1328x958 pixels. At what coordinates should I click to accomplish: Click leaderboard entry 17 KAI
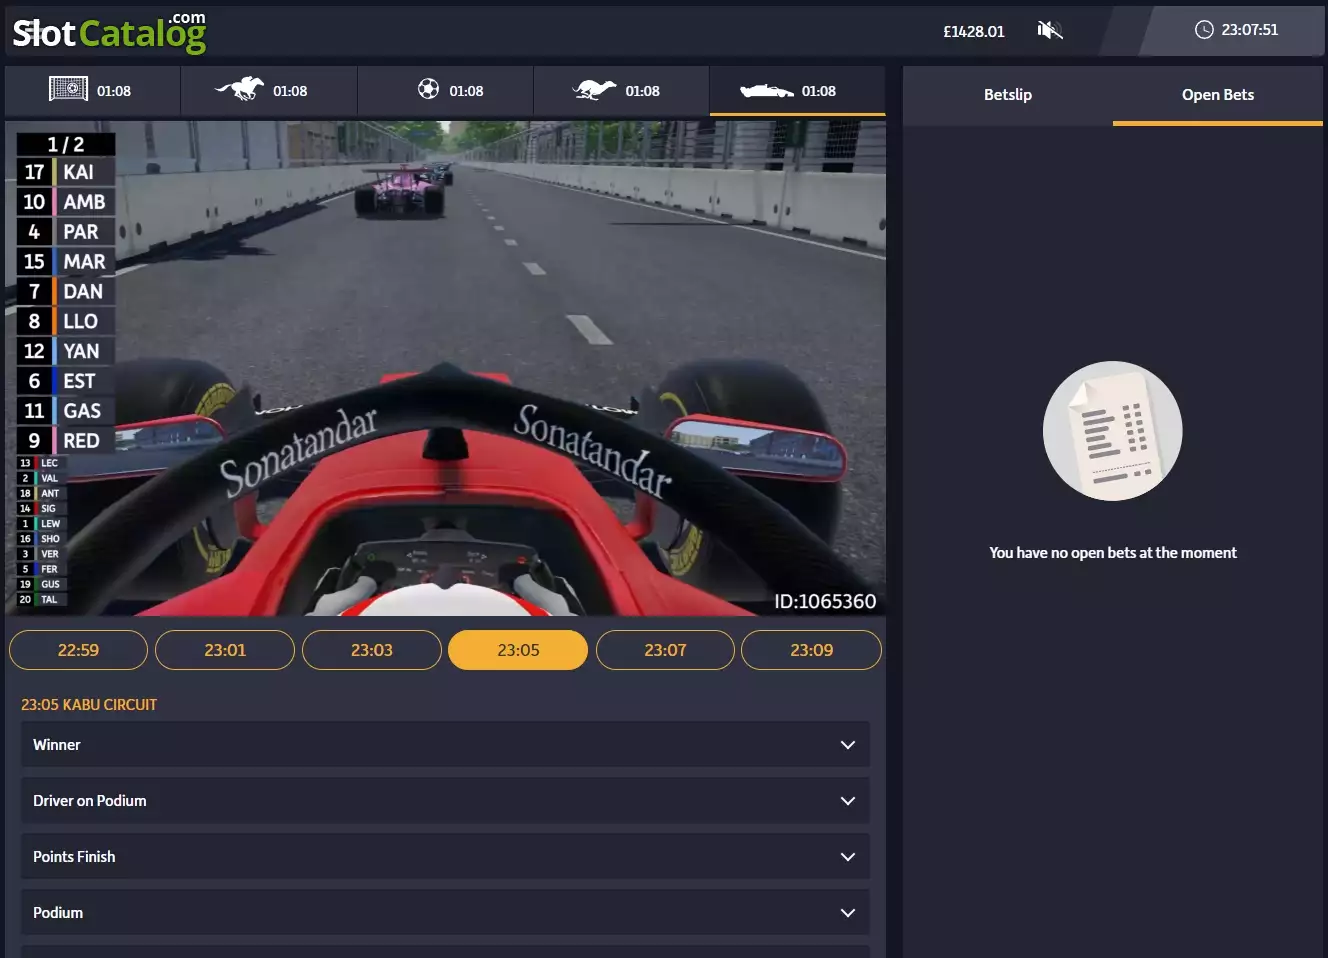(66, 172)
